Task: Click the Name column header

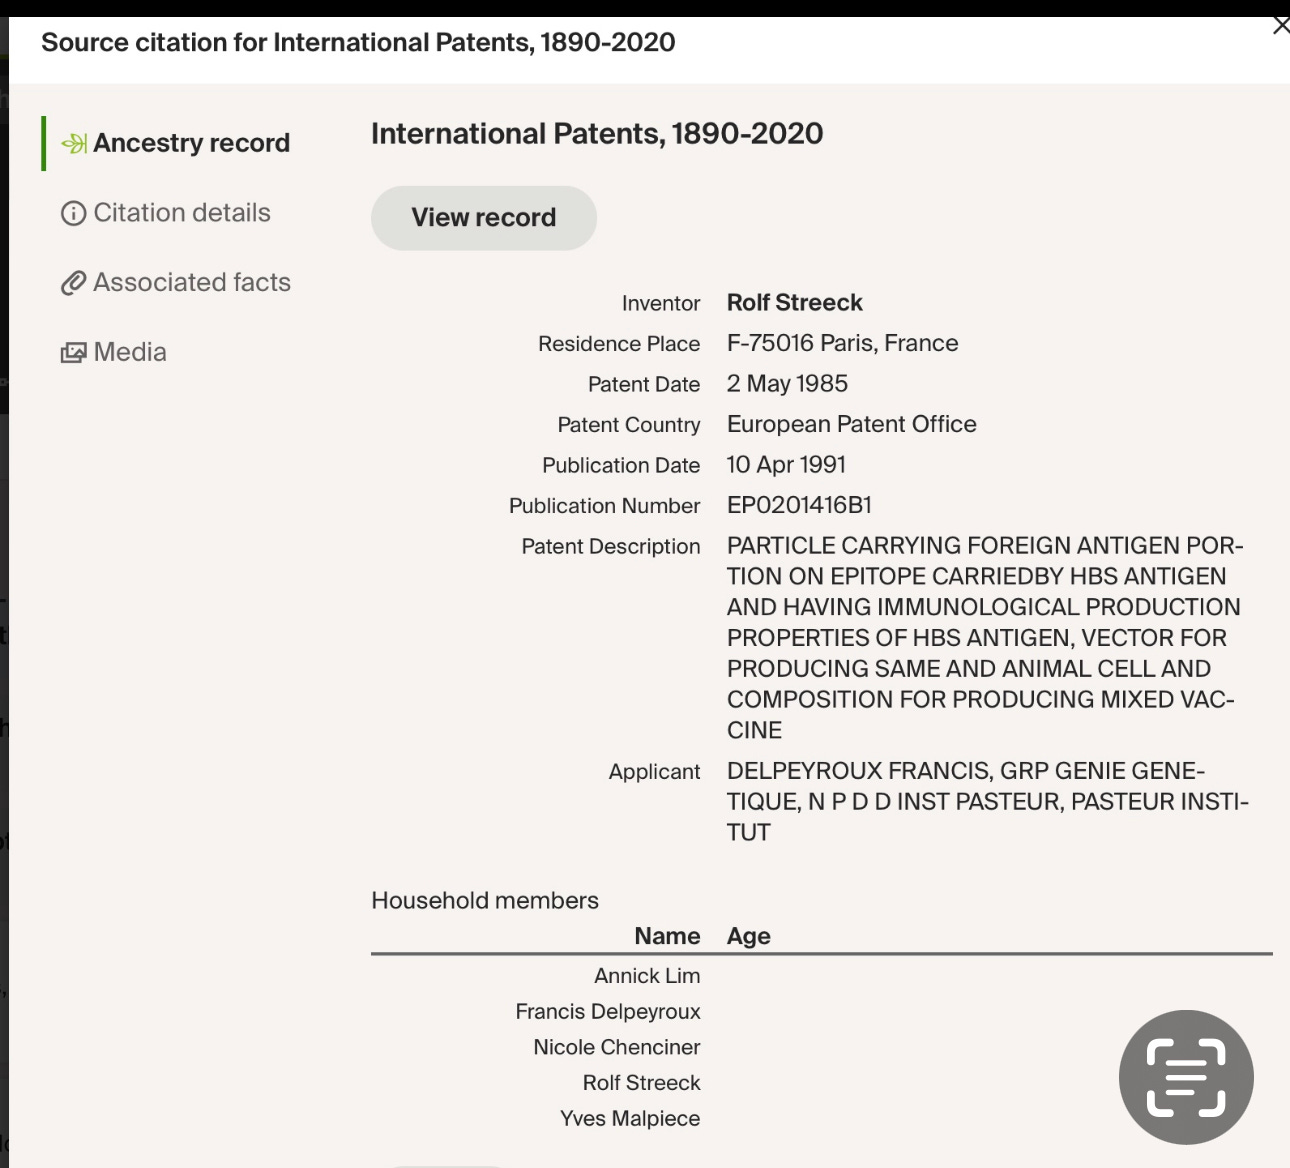Action: (667, 936)
